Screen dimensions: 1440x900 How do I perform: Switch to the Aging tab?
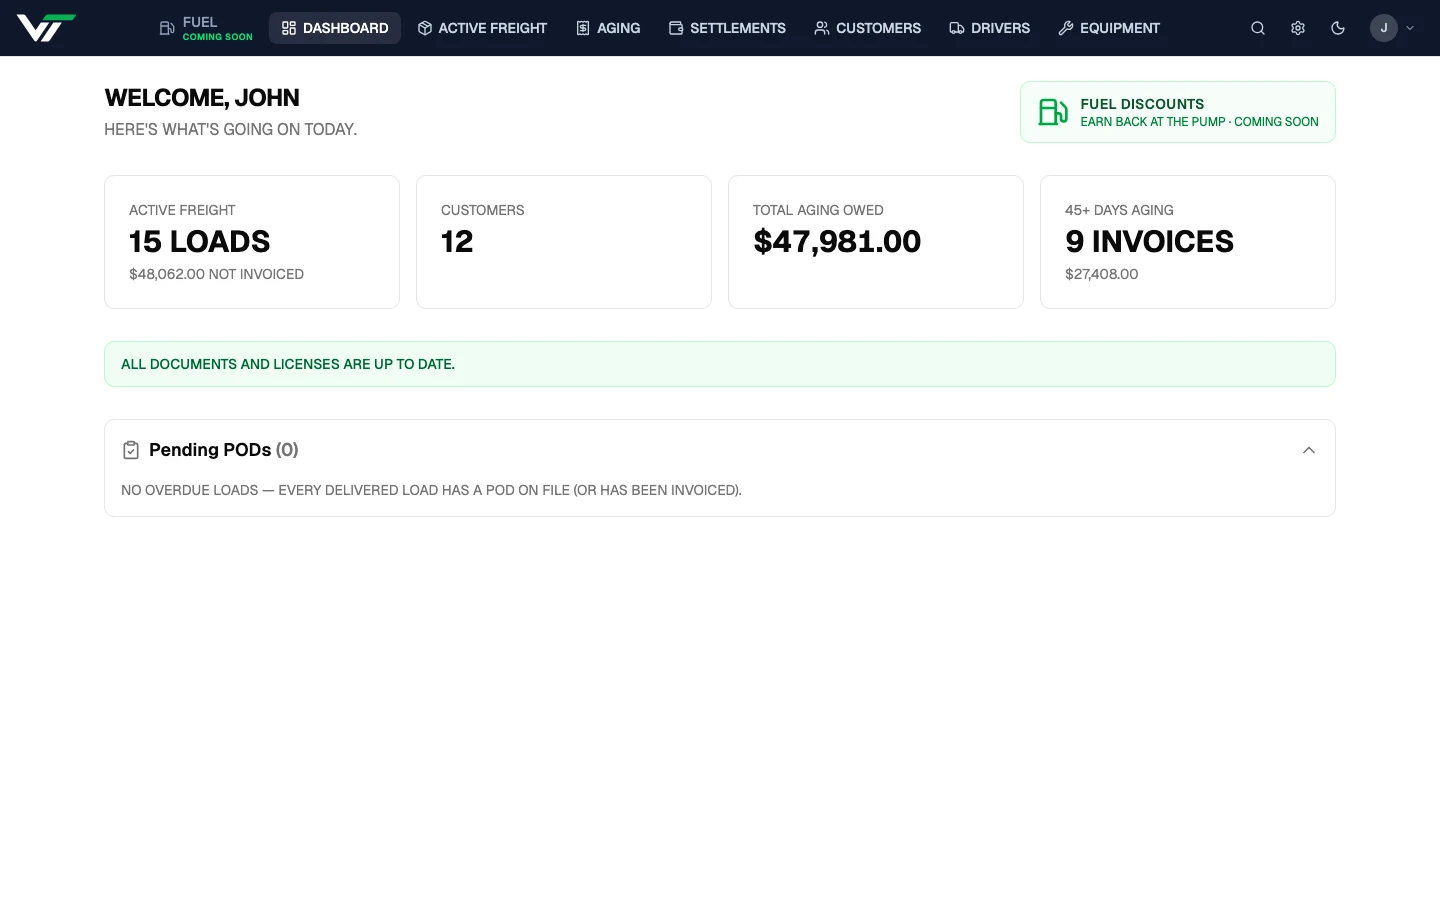pos(608,28)
